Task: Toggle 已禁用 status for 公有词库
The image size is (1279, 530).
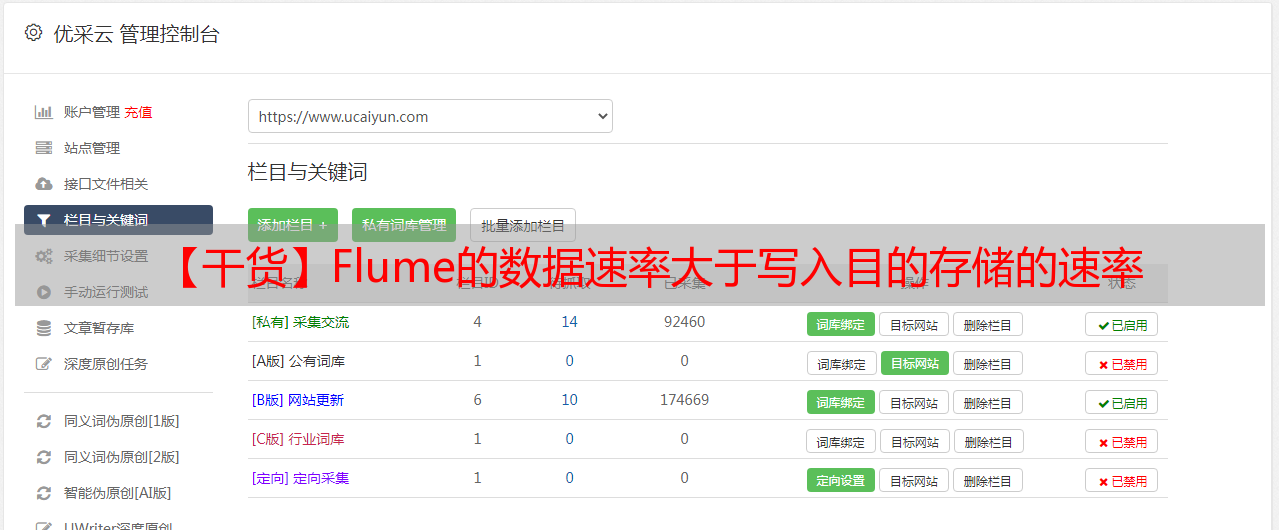Action: (1121, 363)
